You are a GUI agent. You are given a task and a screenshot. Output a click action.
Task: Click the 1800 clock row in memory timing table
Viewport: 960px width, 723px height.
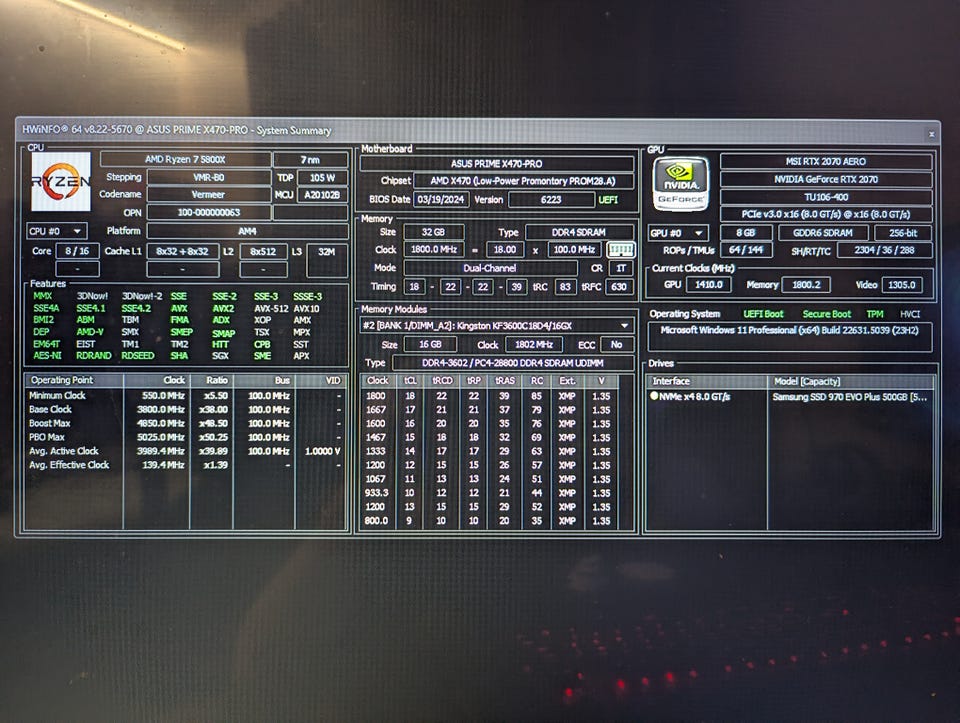pyautogui.click(x=489, y=396)
